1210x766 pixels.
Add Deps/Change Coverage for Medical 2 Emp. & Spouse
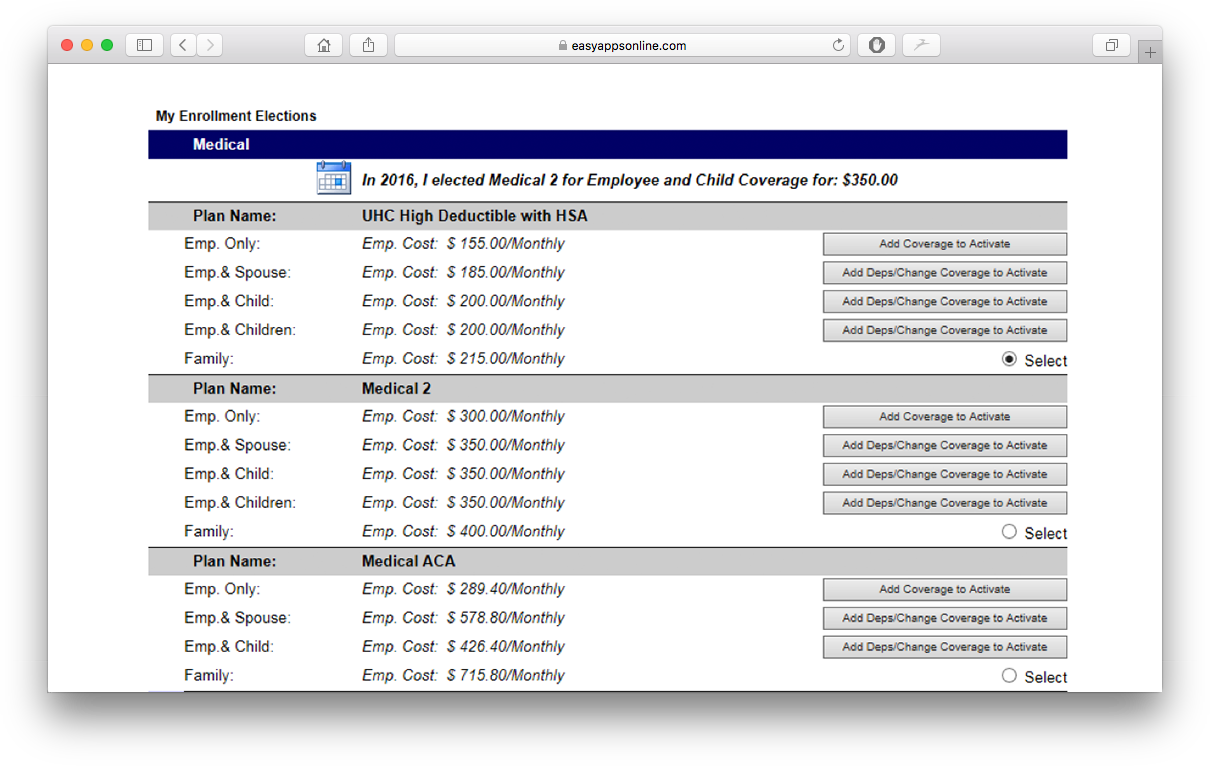[x=944, y=445]
